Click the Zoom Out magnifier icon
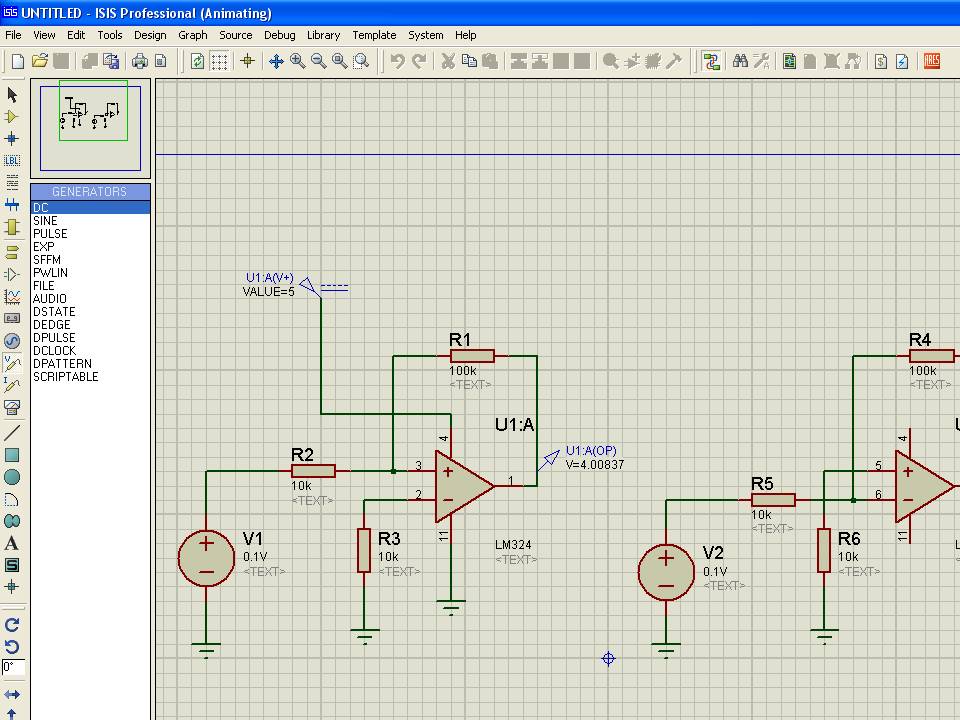 click(319, 61)
